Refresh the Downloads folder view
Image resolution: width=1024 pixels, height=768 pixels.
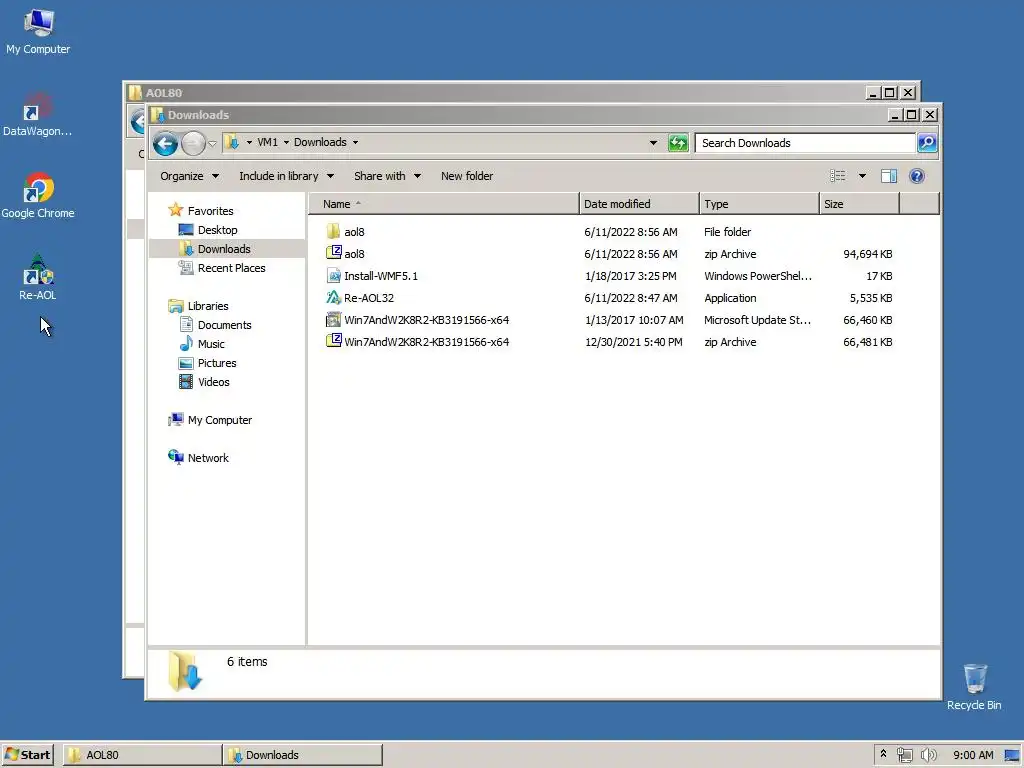coord(678,142)
